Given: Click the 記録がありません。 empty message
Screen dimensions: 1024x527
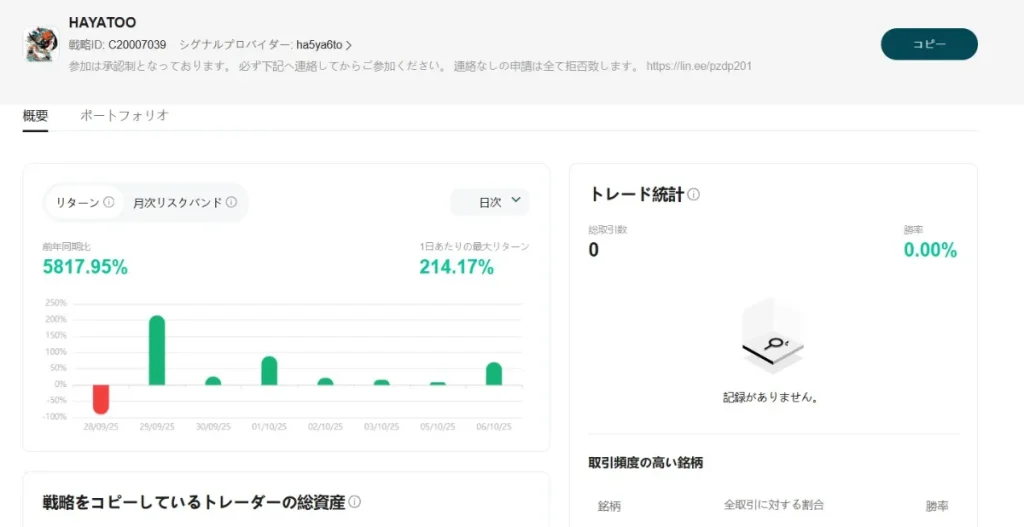Looking at the screenshot, I should pos(771,397).
